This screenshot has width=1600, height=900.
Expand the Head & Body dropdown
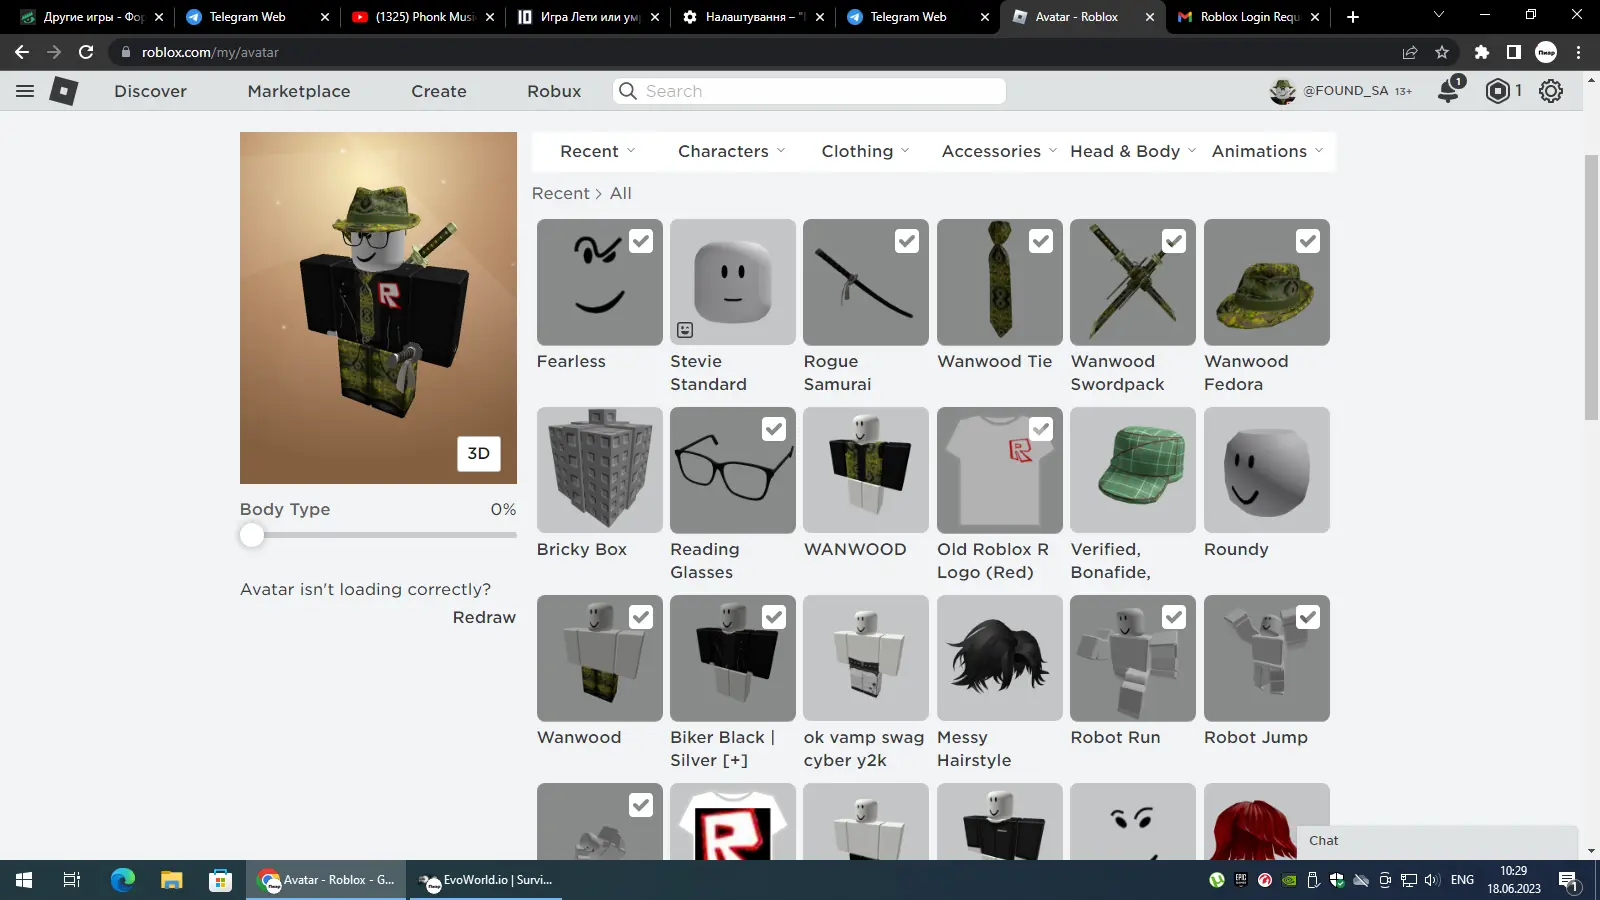[x=1133, y=151]
